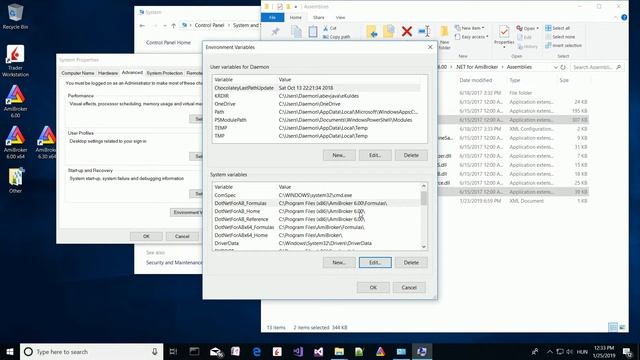Switch to the View ribbon tab
The height and width of the screenshot is (360, 640).
(340, 18)
